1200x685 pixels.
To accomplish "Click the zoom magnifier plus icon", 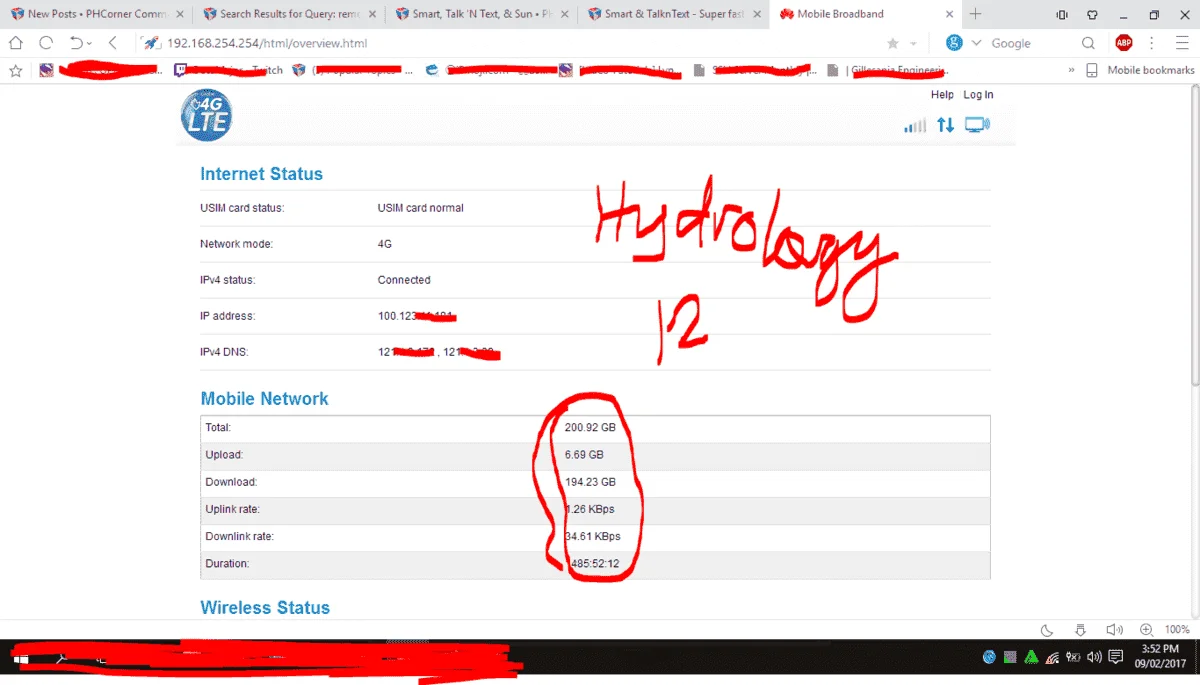I will pyautogui.click(x=1146, y=630).
